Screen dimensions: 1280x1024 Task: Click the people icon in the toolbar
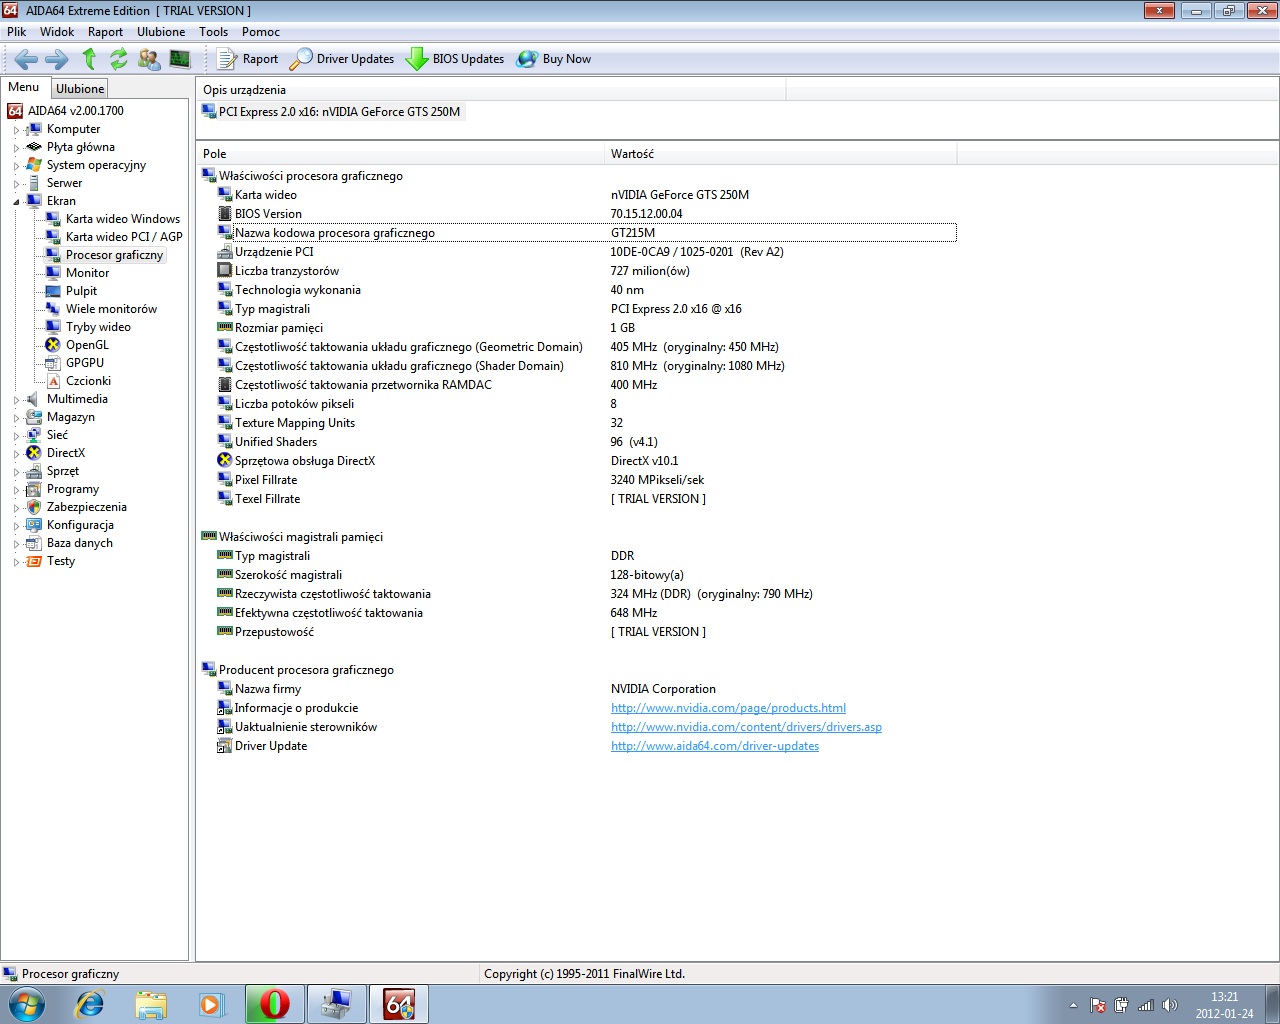coord(149,59)
